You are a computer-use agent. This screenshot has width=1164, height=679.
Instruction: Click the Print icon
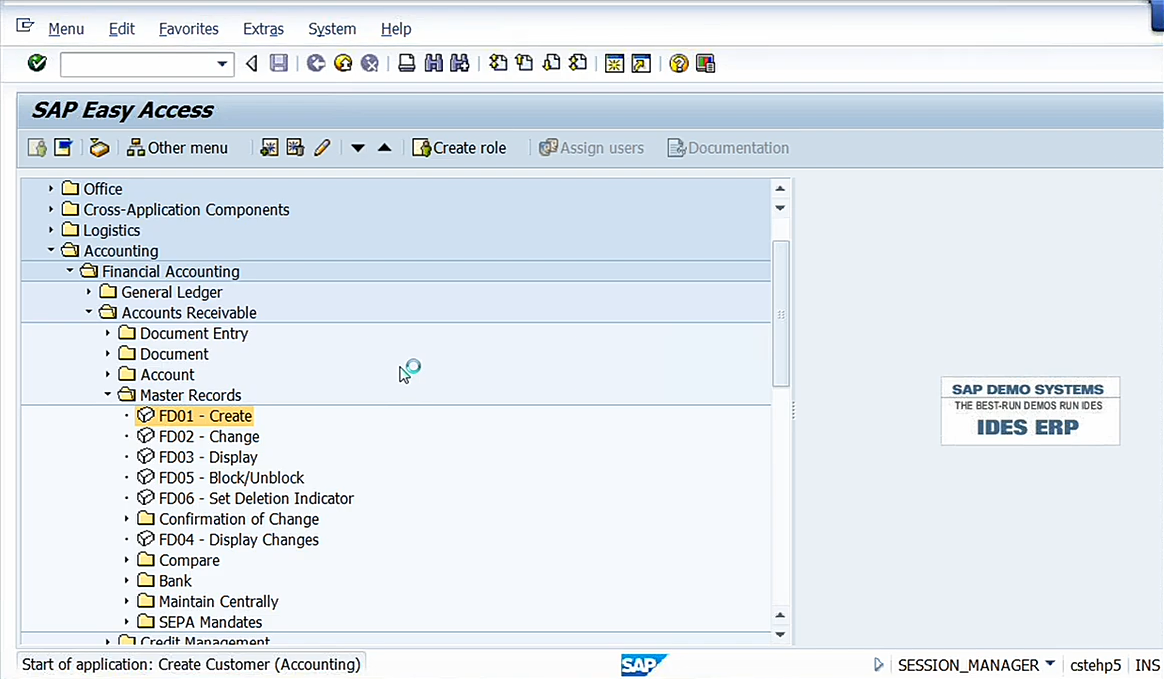click(406, 63)
